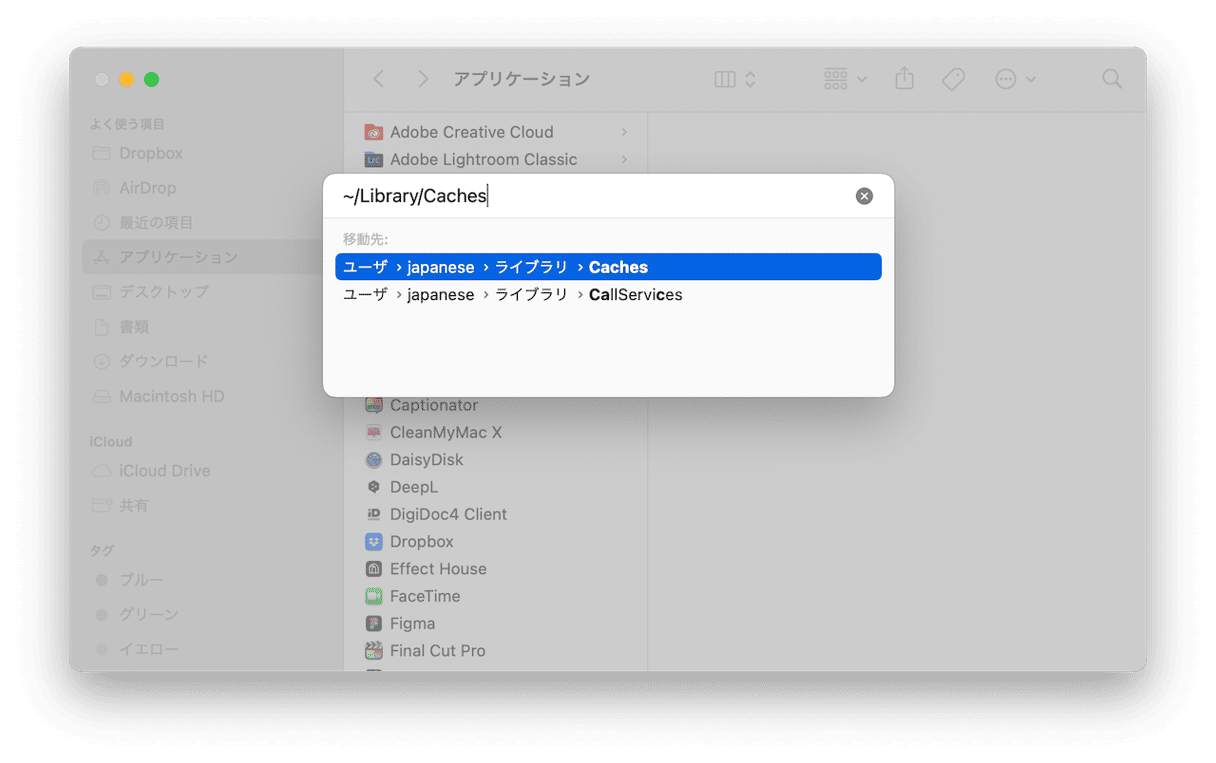Click the Share toolbar icon
Screen dimensions: 1216x763
(904, 79)
